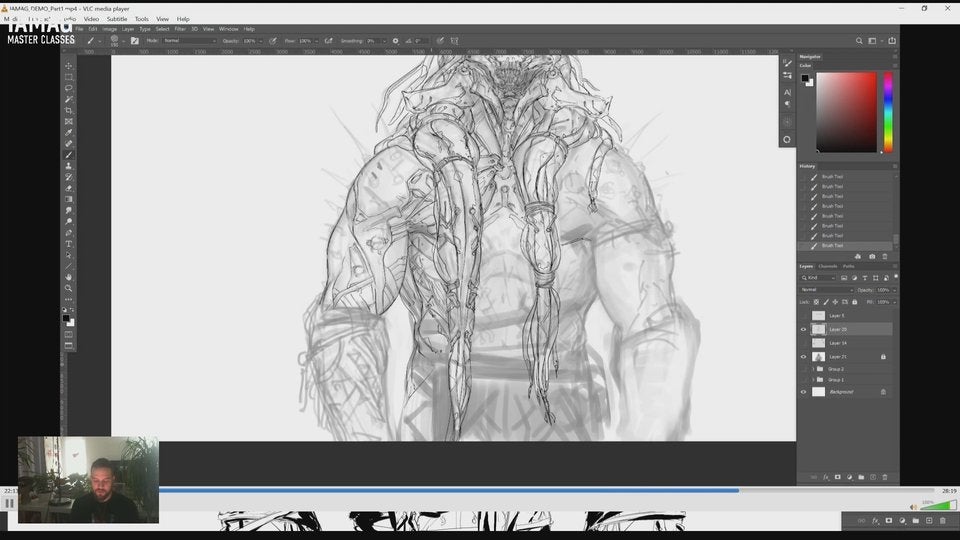The height and width of the screenshot is (540, 960).
Task: Click the VLC playback progress bar
Action: pyautogui.click(x=546, y=490)
